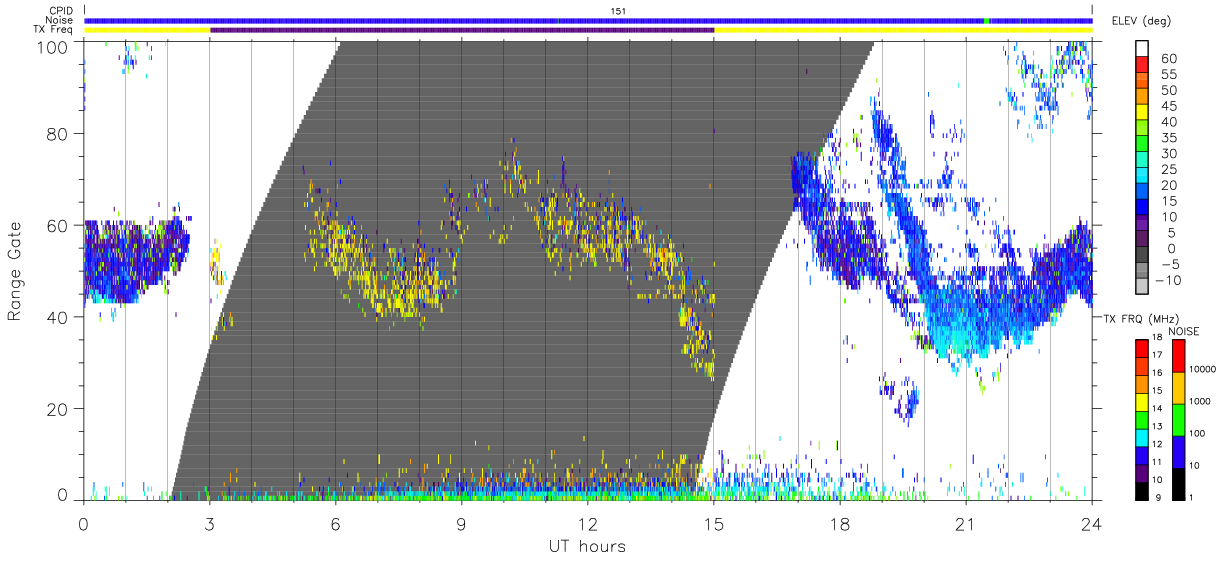Click the black 1–10 NOISE swatch
The image size is (1228, 567).
coord(1179,483)
